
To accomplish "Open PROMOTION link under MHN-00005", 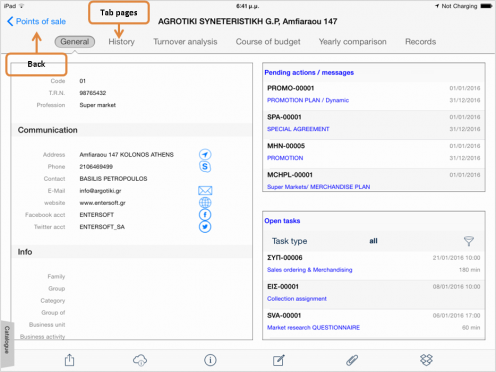I will pyautogui.click(x=285, y=158).
